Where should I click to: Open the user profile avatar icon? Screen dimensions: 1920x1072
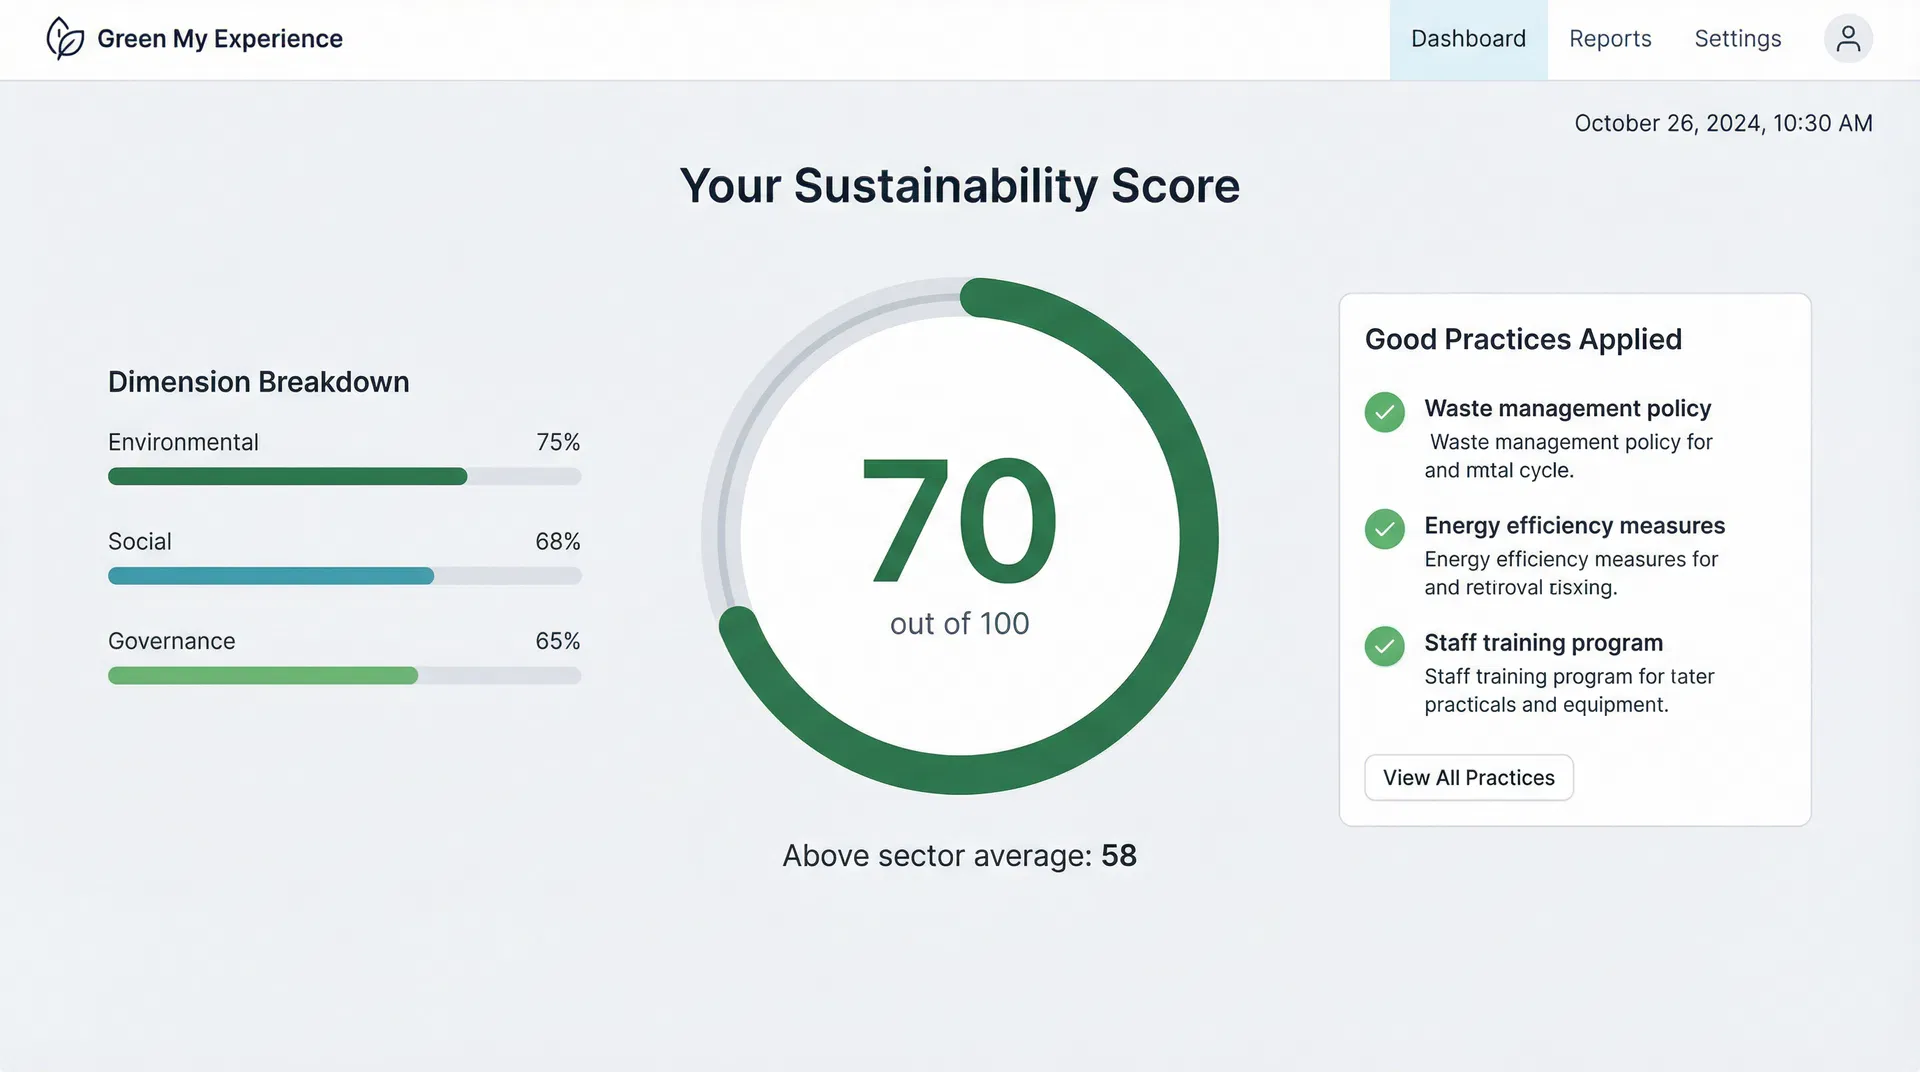[1848, 39]
